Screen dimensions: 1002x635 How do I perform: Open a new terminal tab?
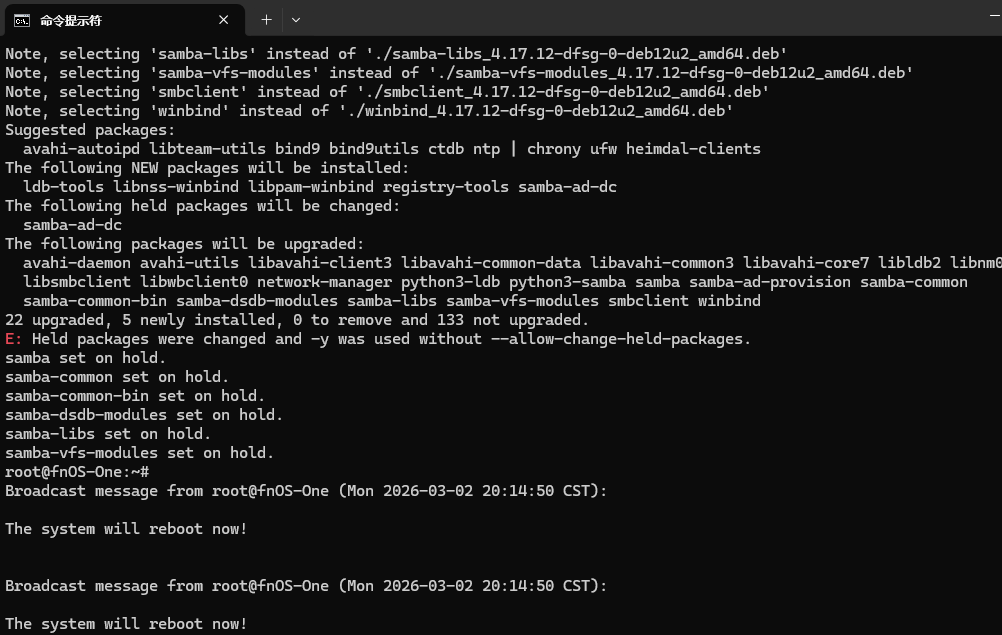(x=266, y=20)
